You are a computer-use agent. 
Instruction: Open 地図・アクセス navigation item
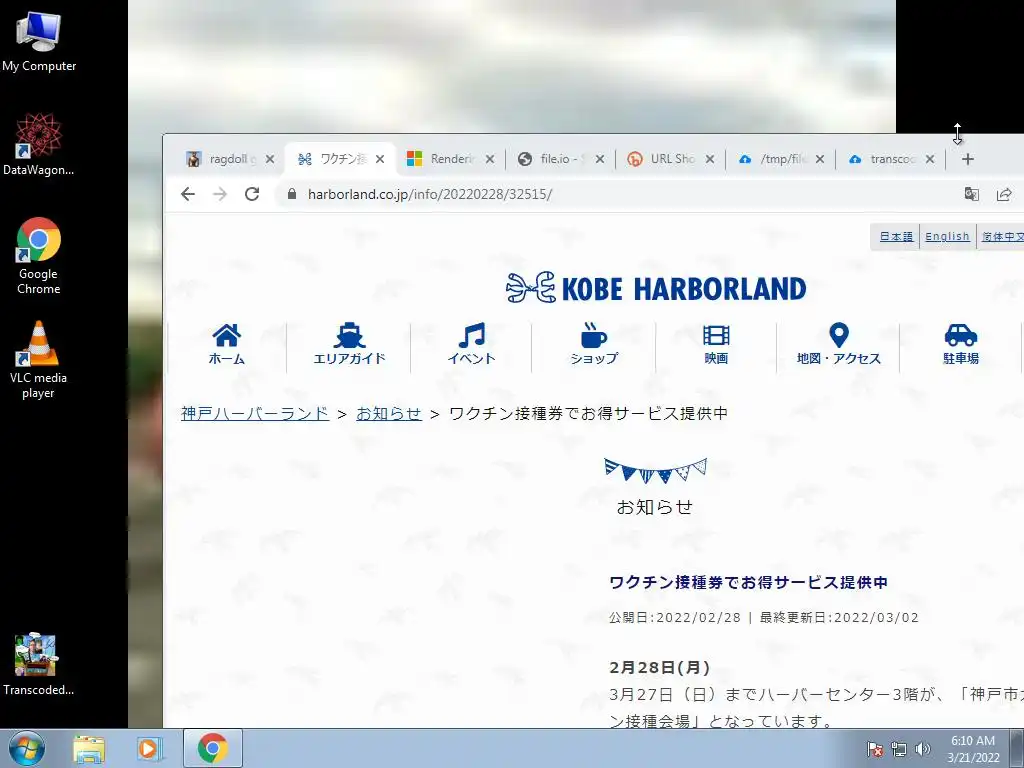coord(839,344)
